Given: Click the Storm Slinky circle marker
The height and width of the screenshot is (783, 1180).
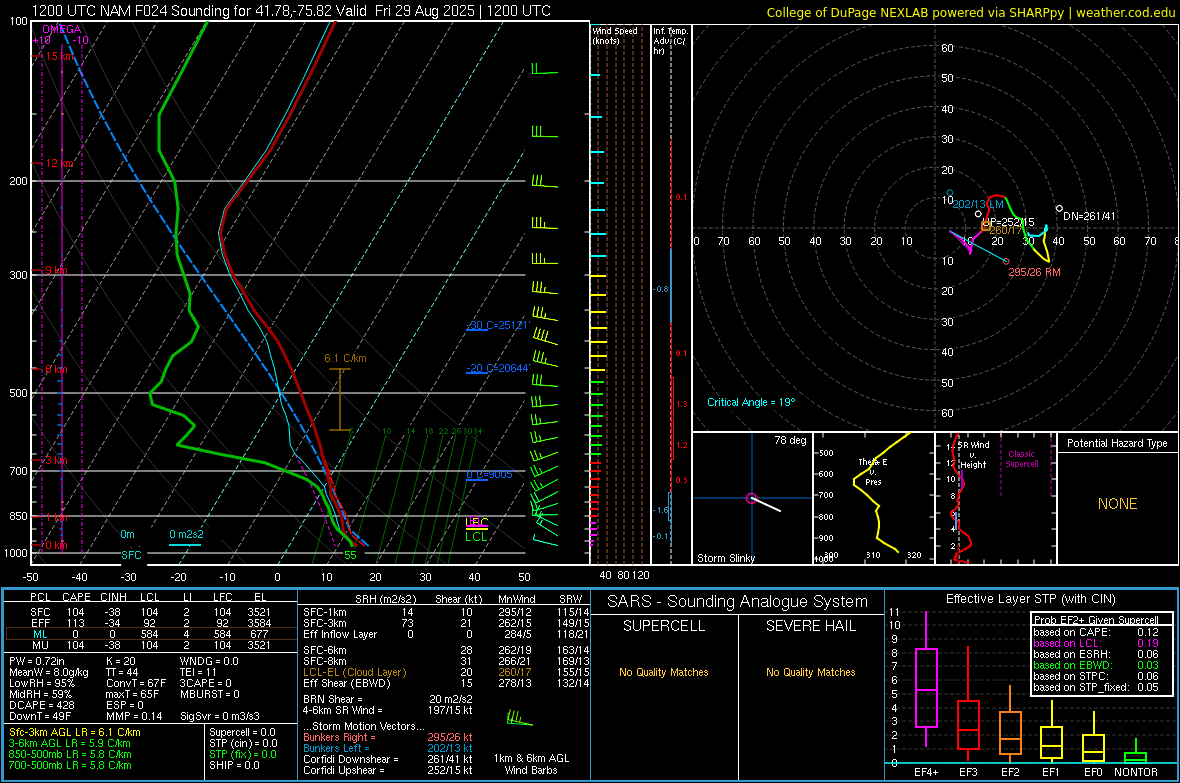Looking at the screenshot, I should pyautogui.click(x=751, y=498).
